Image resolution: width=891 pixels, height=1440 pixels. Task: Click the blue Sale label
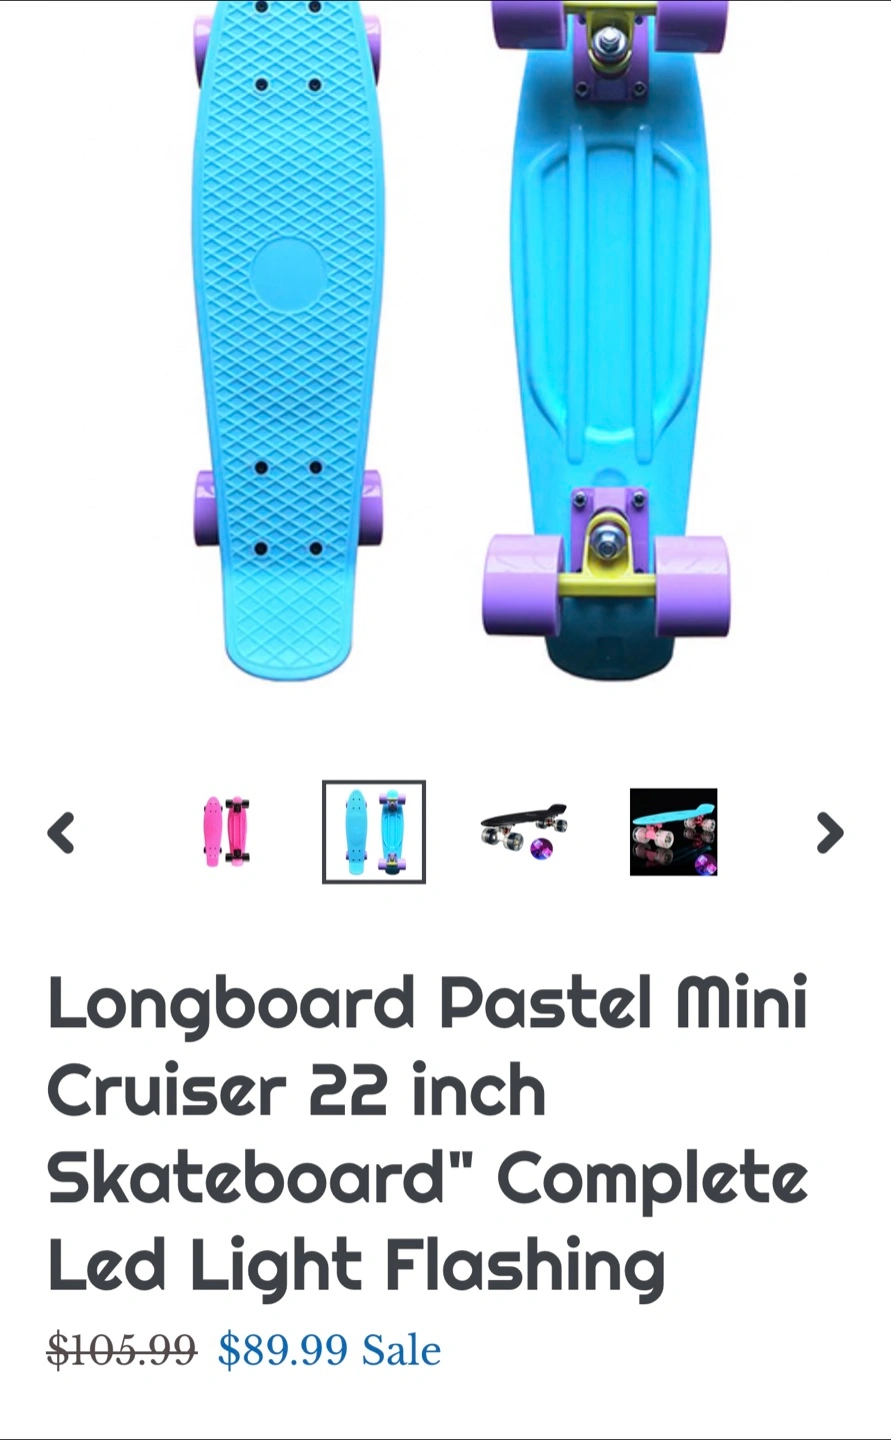coord(401,1350)
